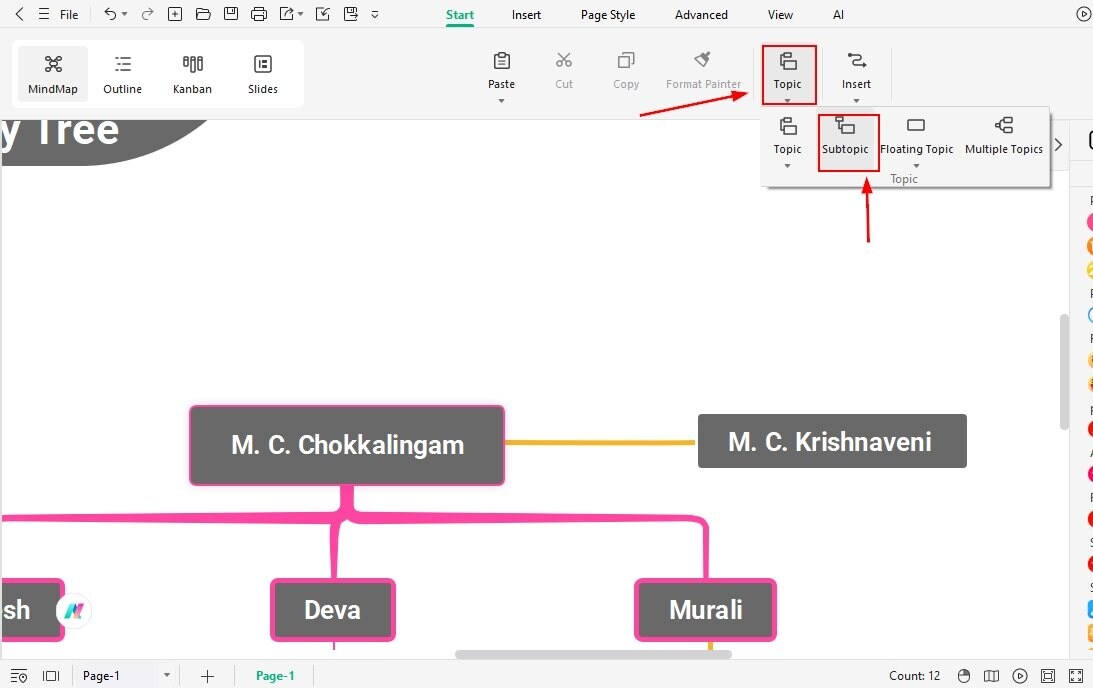Open the fullscreen view icon
This screenshot has height=688, width=1093.
coord(1075,675)
